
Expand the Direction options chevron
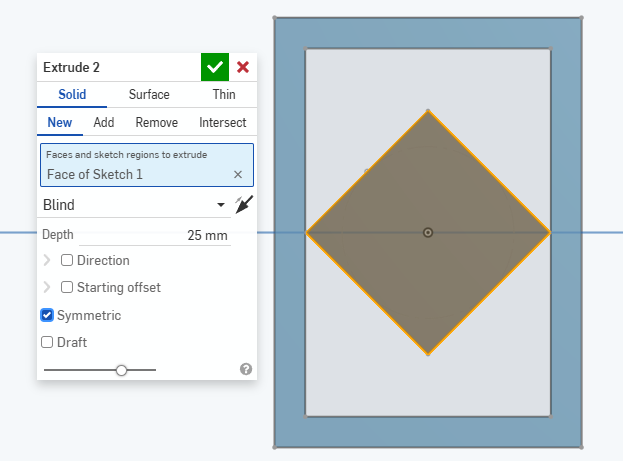point(47,260)
